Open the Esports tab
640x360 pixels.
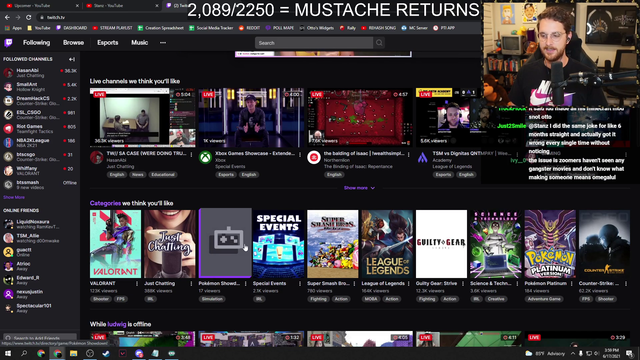tap(108, 42)
